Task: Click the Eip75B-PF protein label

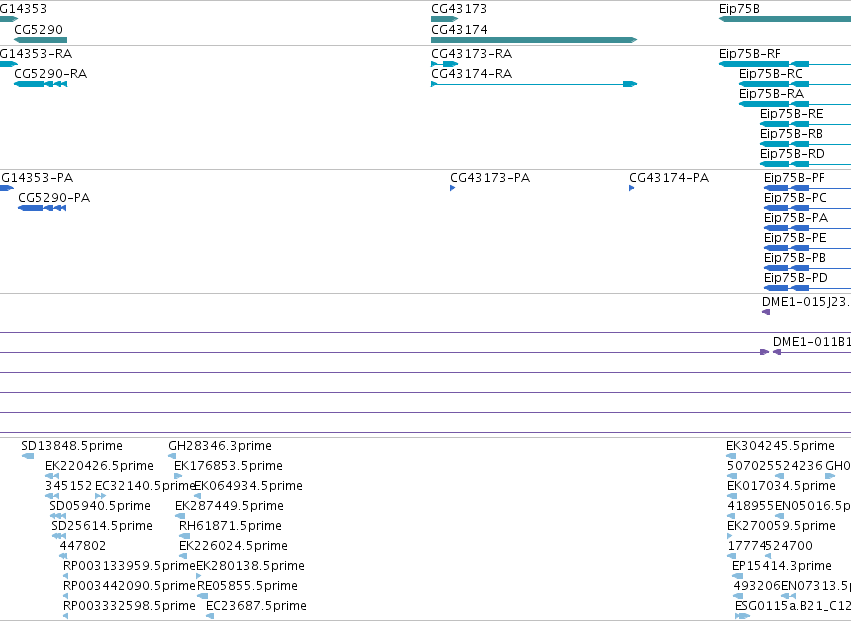Action: (795, 178)
